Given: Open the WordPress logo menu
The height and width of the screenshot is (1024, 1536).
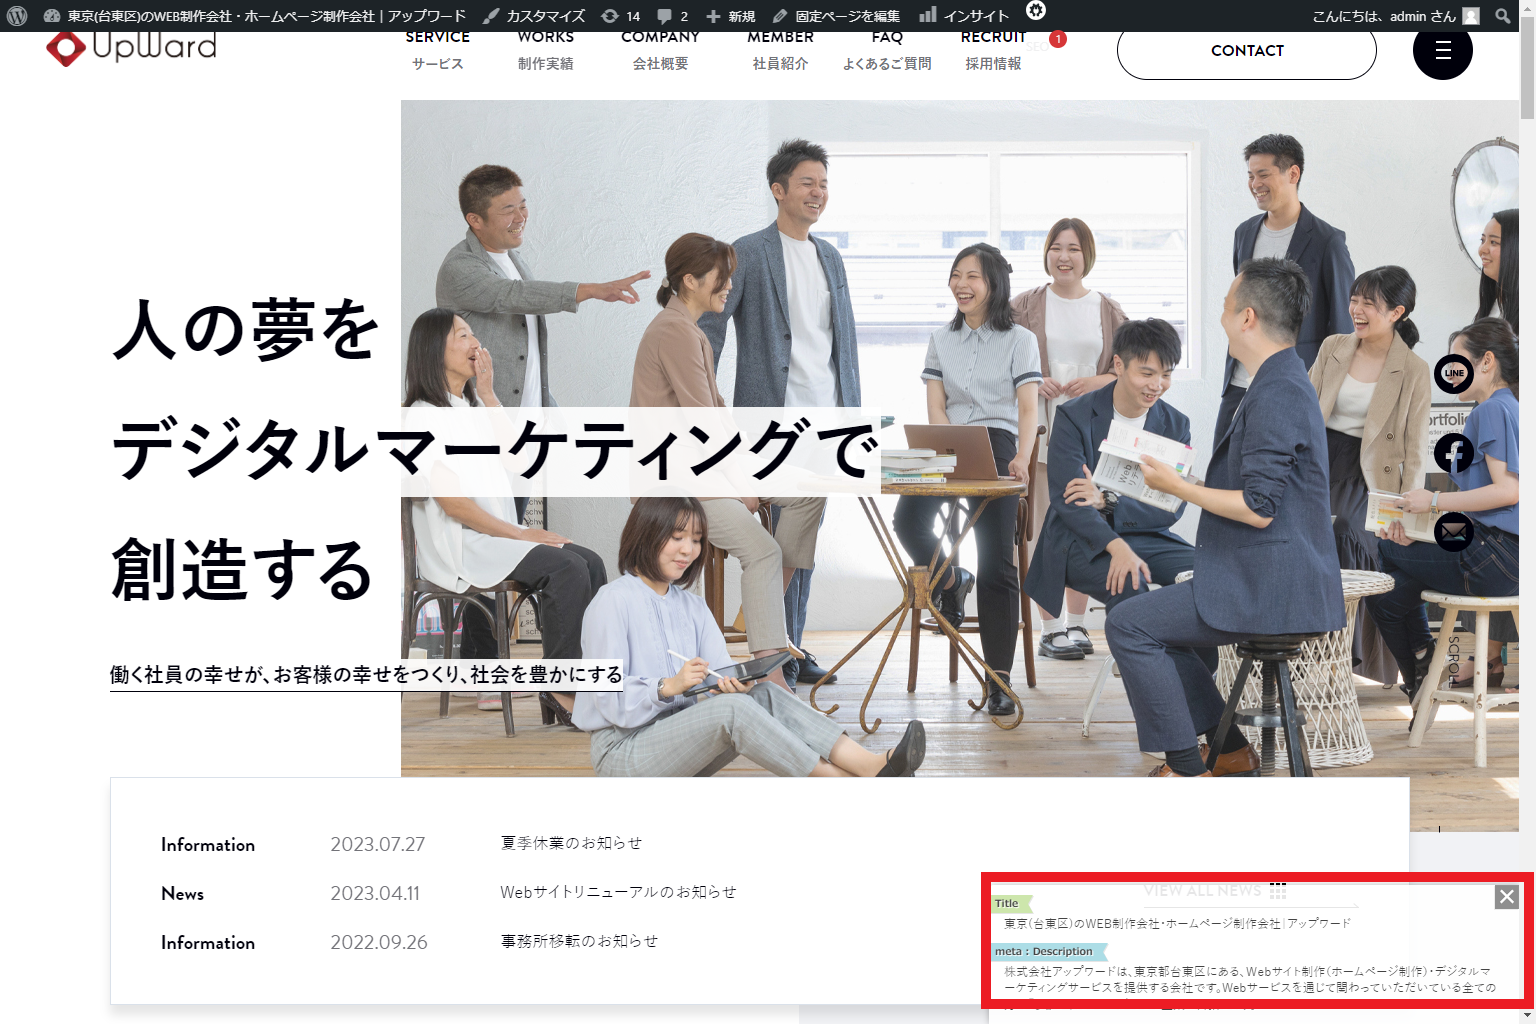Looking at the screenshot, I should tap(17, 16).
